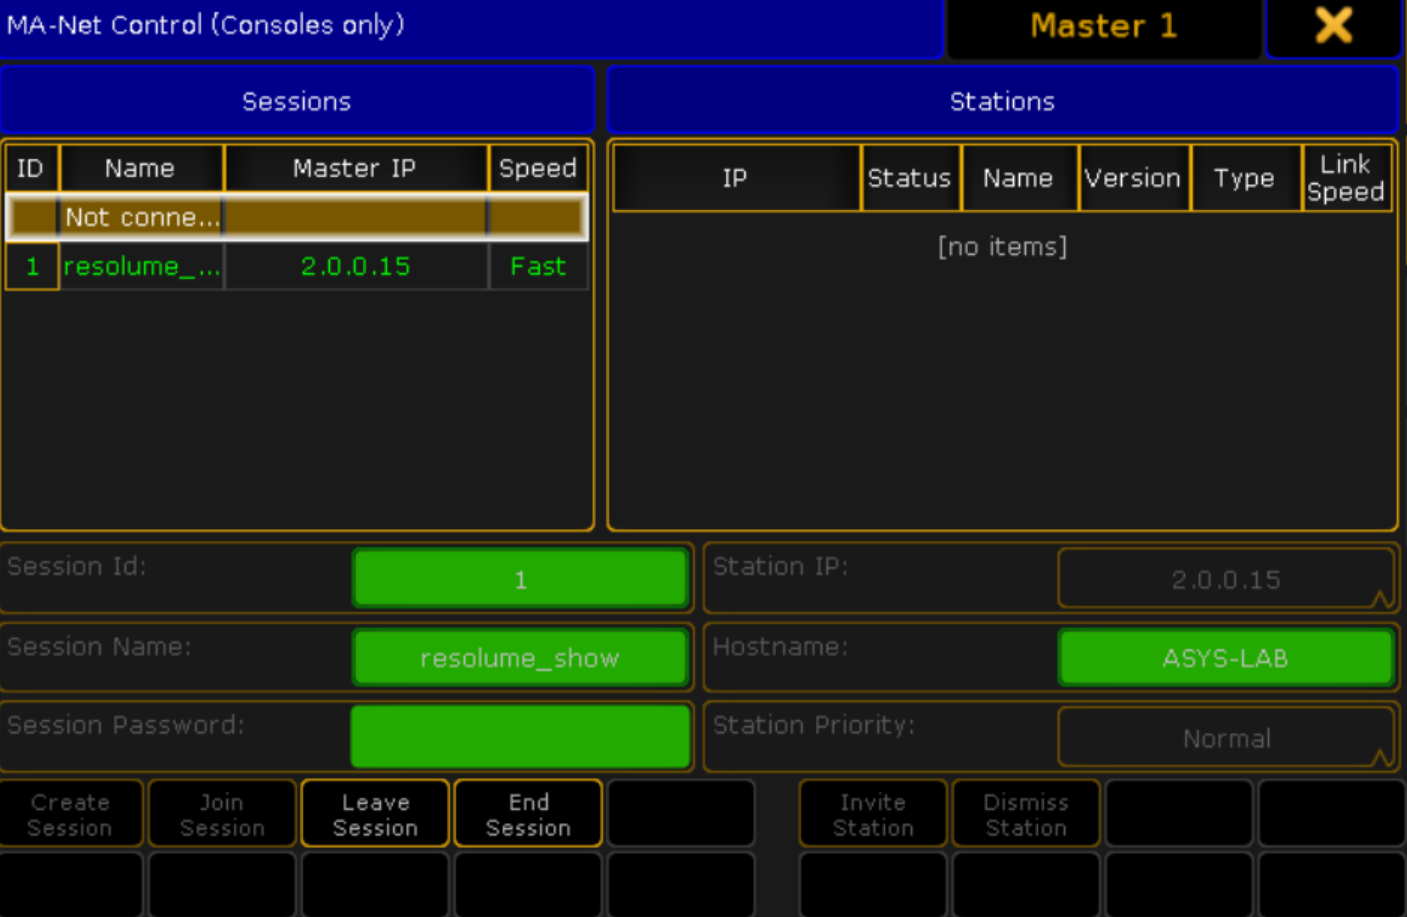The width and height of the screenshot is (1407, 917).
Task: Click the Join Session button
Action: pyautogui.click(x=222, y=814)
